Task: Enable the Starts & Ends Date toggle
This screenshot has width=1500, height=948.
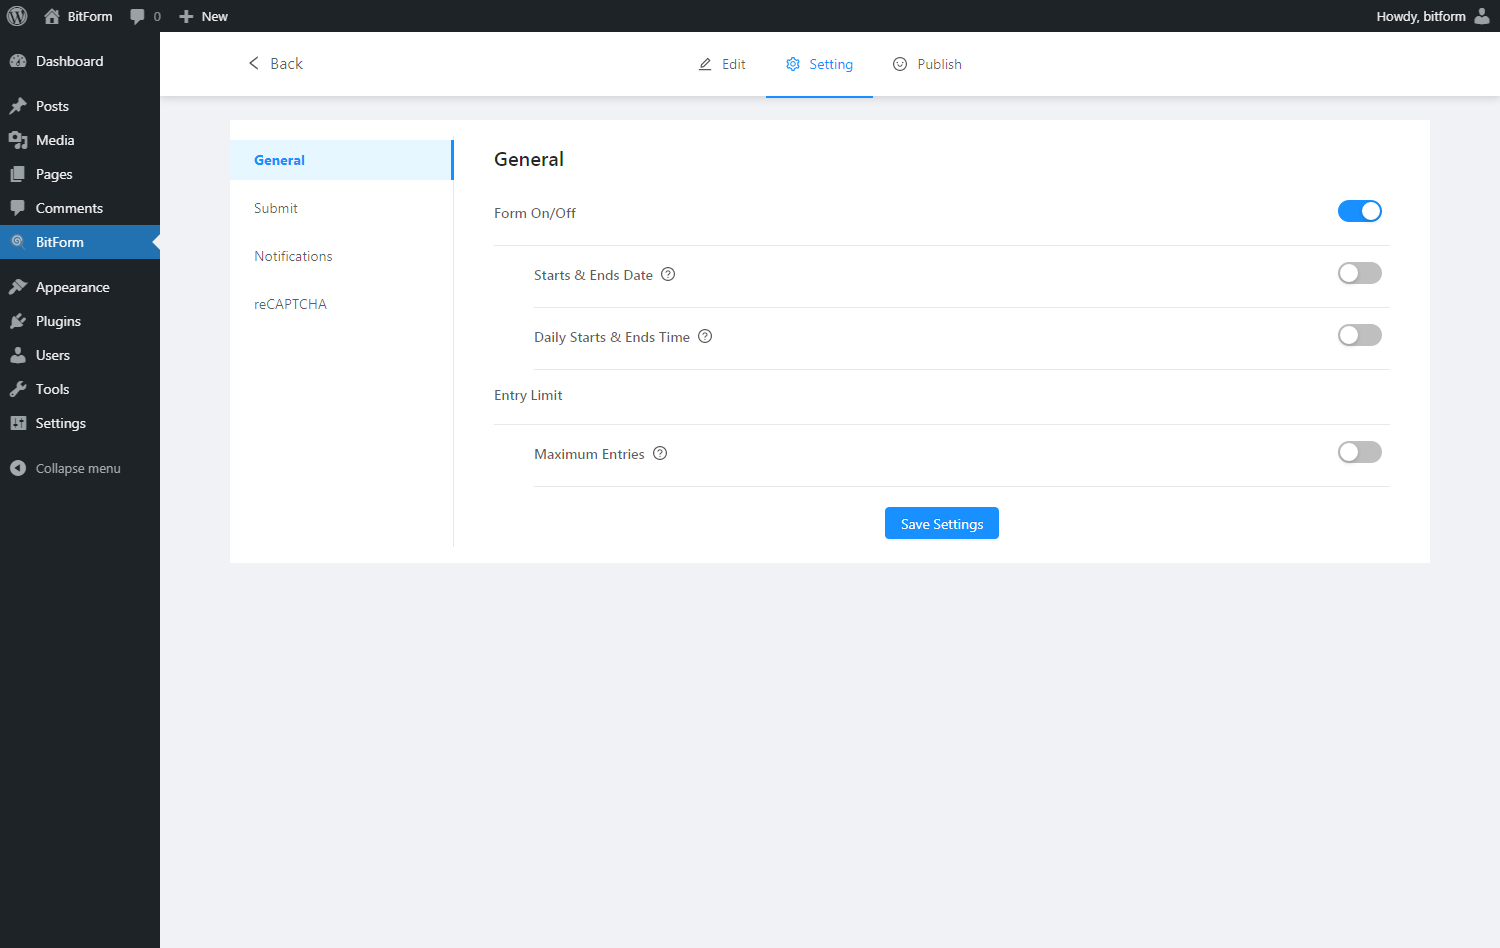Action: [1360, 273]
